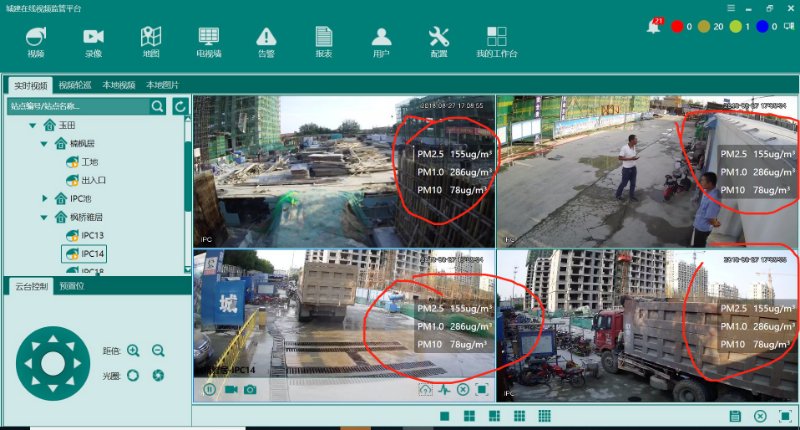Take a snapshot of the IPC14 video
Viewport: 800px width, 430px height.
coord(250,390)
